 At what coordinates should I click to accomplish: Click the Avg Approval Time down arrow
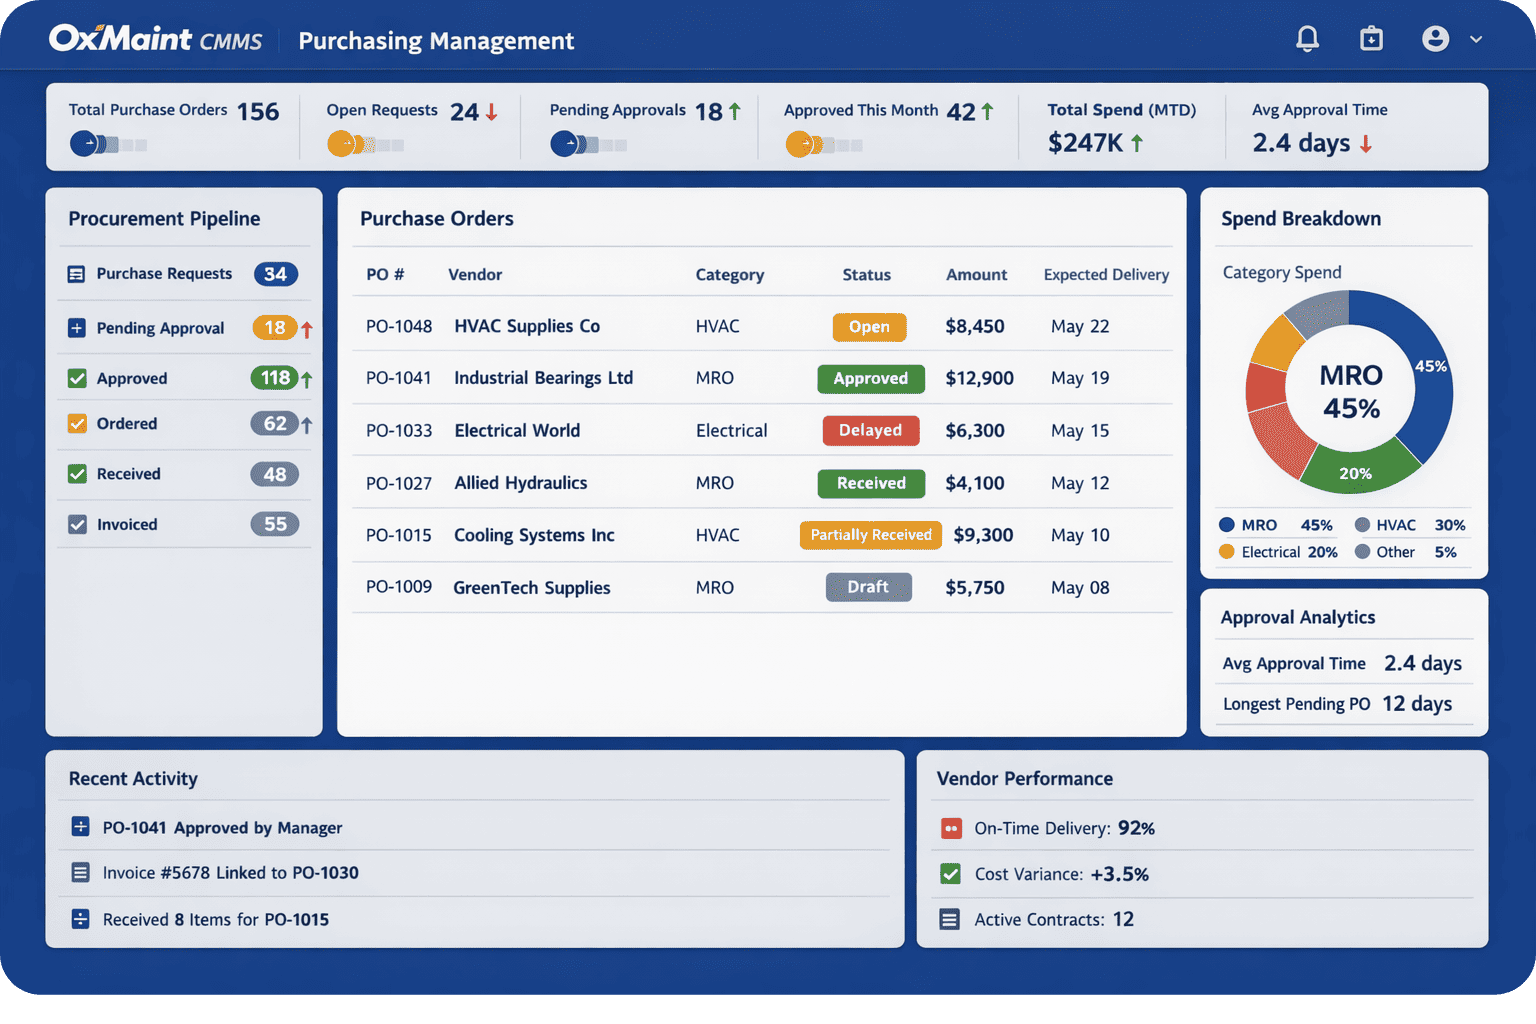1366,143
